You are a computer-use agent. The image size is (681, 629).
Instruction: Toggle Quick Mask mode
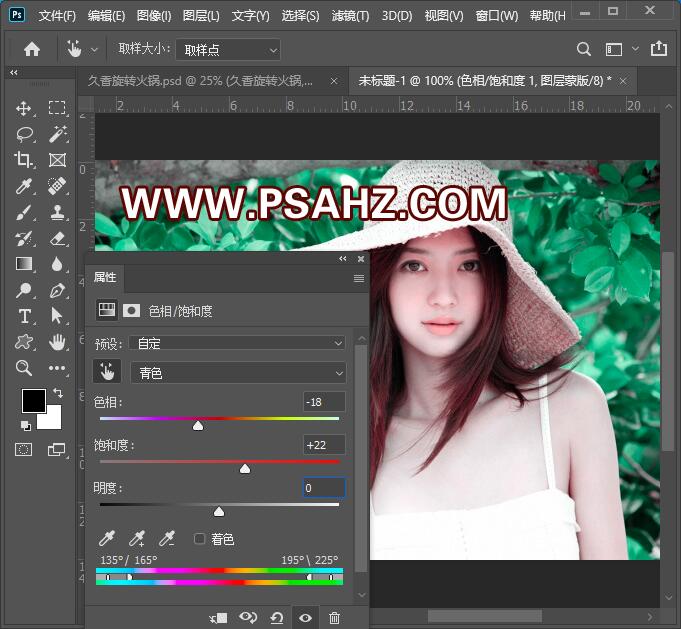point(23,449)
